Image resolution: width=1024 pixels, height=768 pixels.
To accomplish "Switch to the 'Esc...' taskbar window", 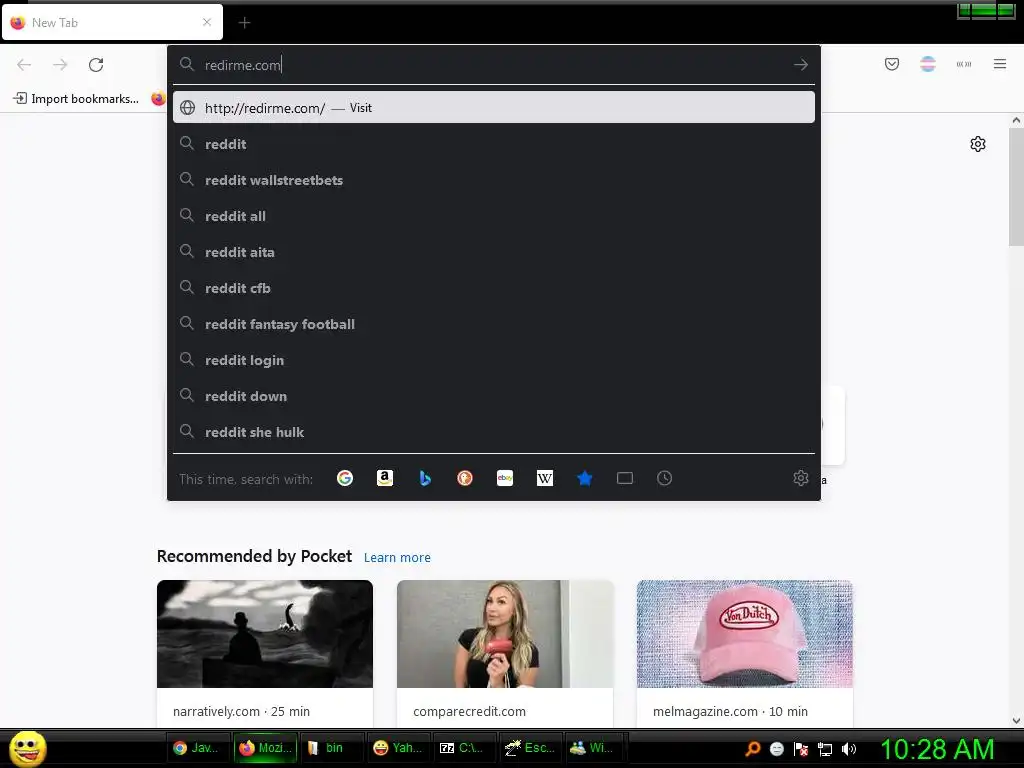I will point(530,748).
